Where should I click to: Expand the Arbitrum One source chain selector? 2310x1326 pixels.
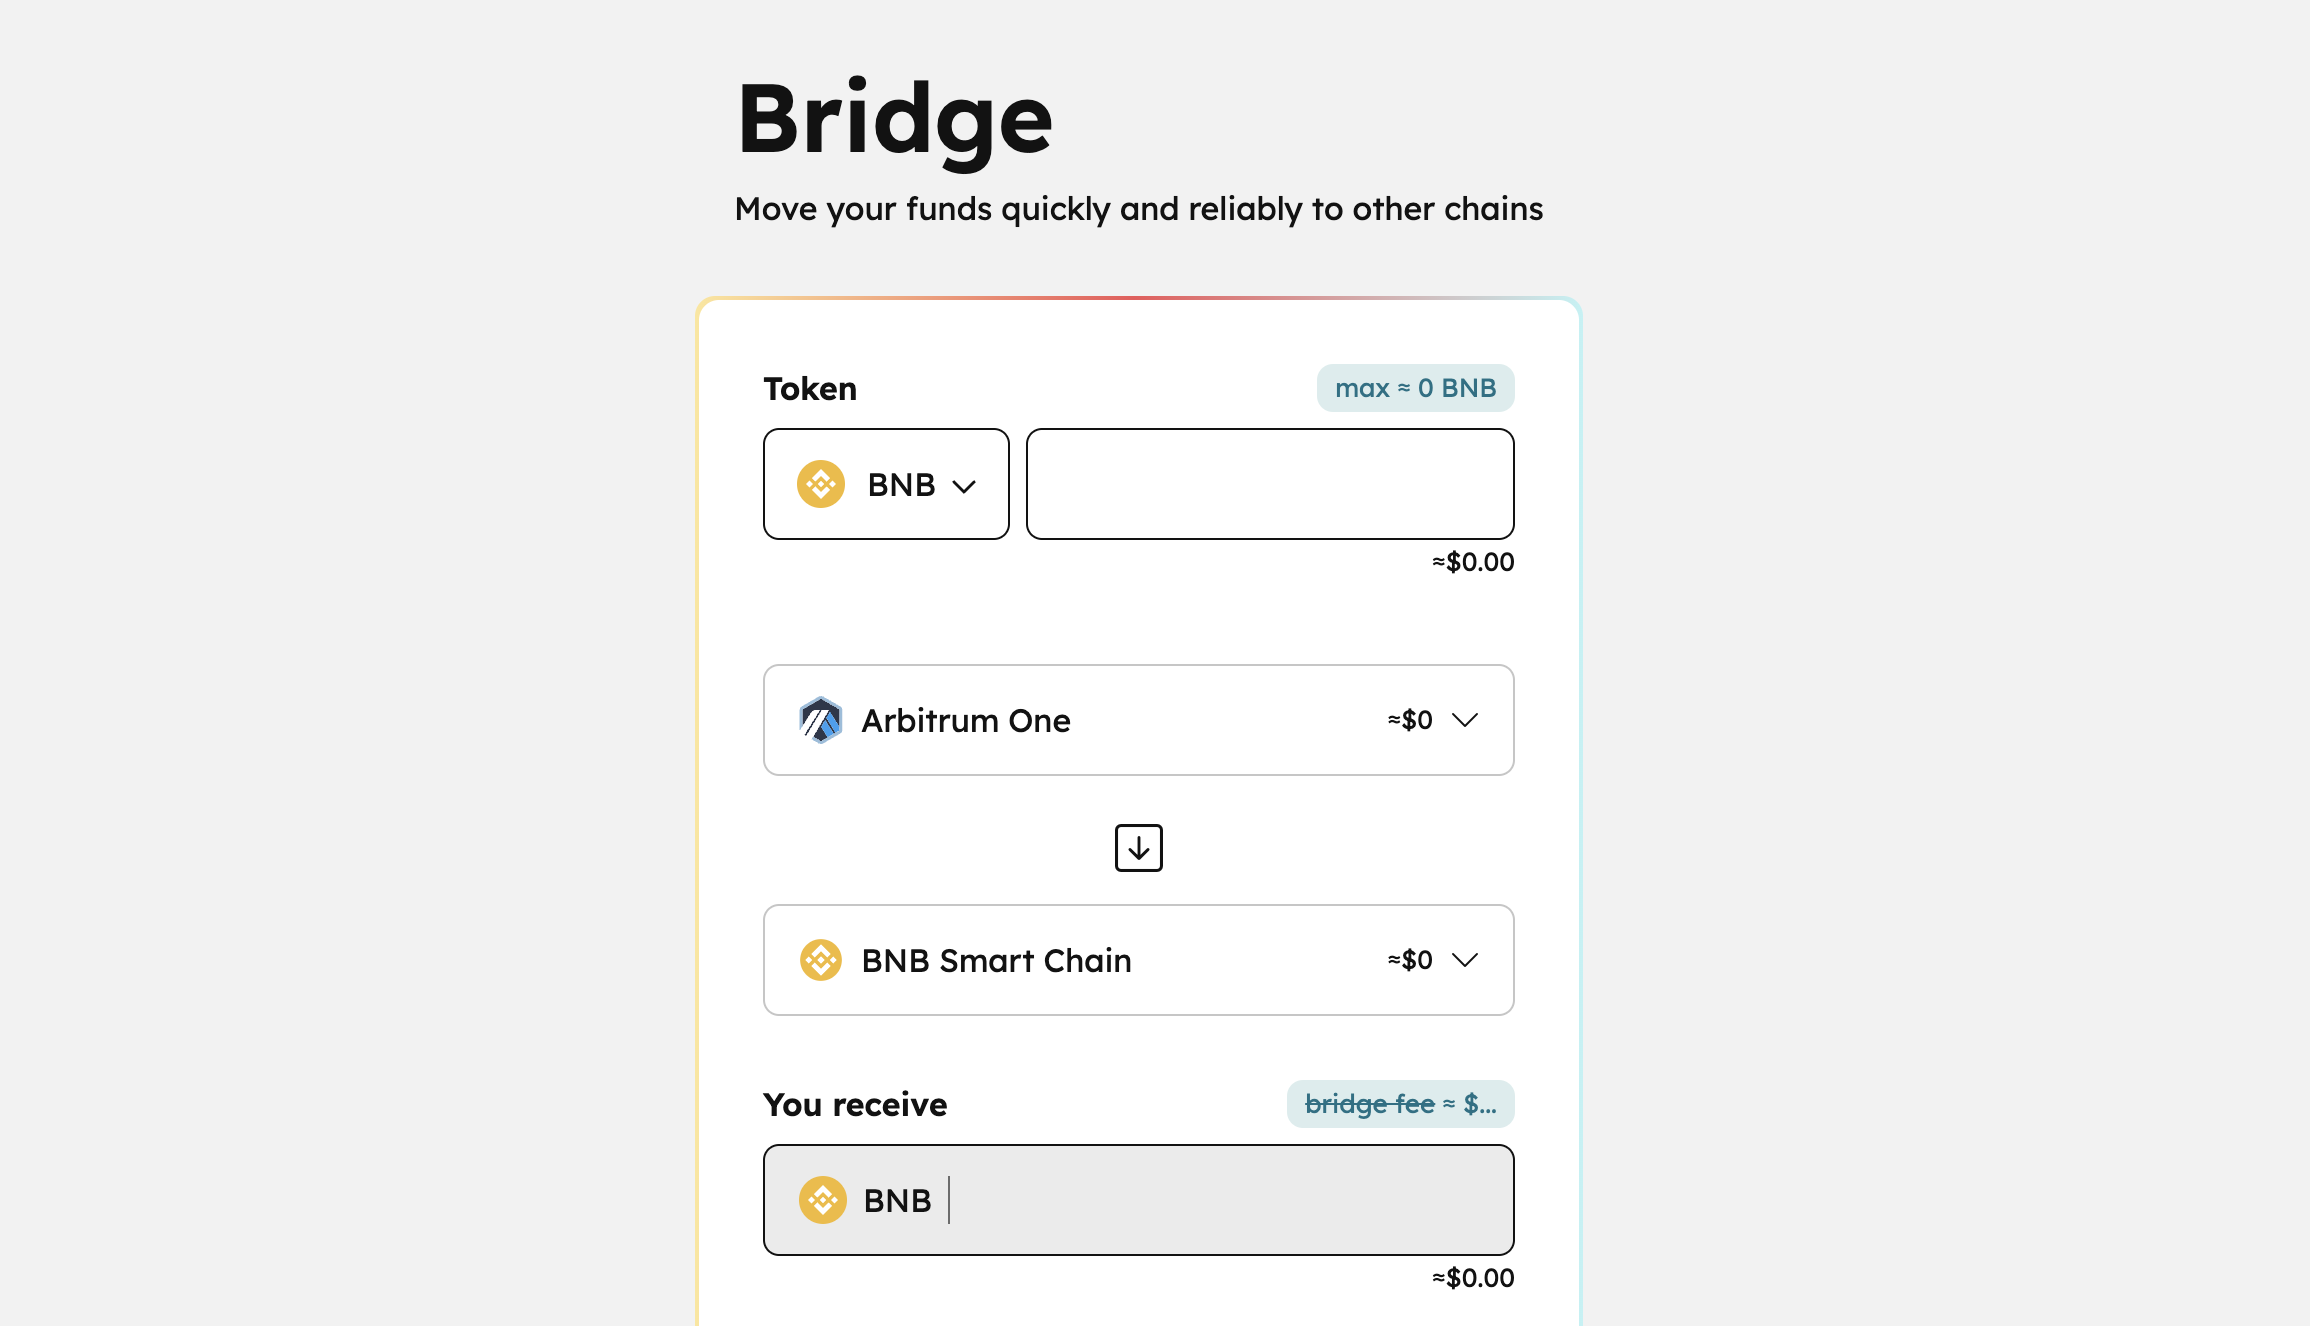[1139, 720]
